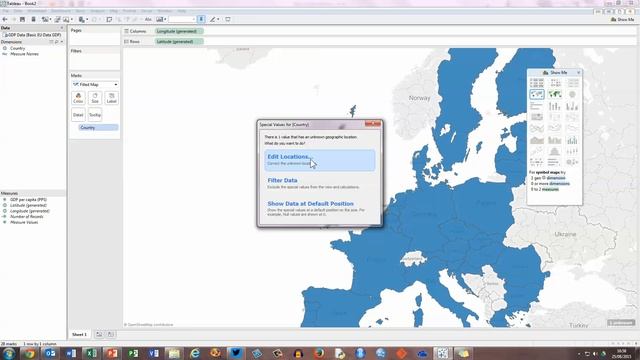This screenshot has height=360, width=640.
Task: Open the Data menu
Action: 18,11
